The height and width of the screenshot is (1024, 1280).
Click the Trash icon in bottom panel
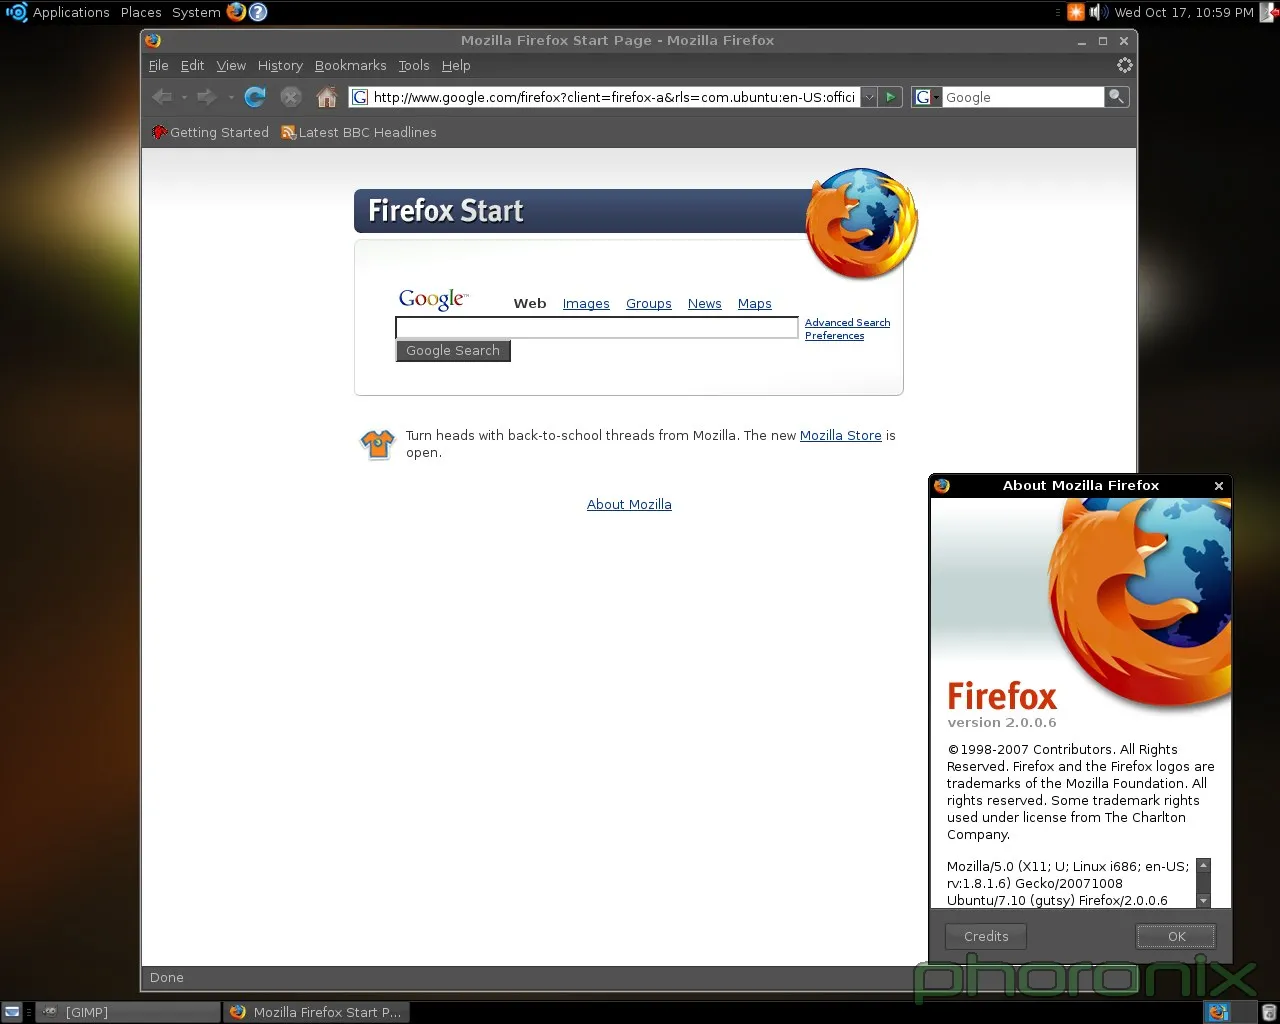1269,1012
